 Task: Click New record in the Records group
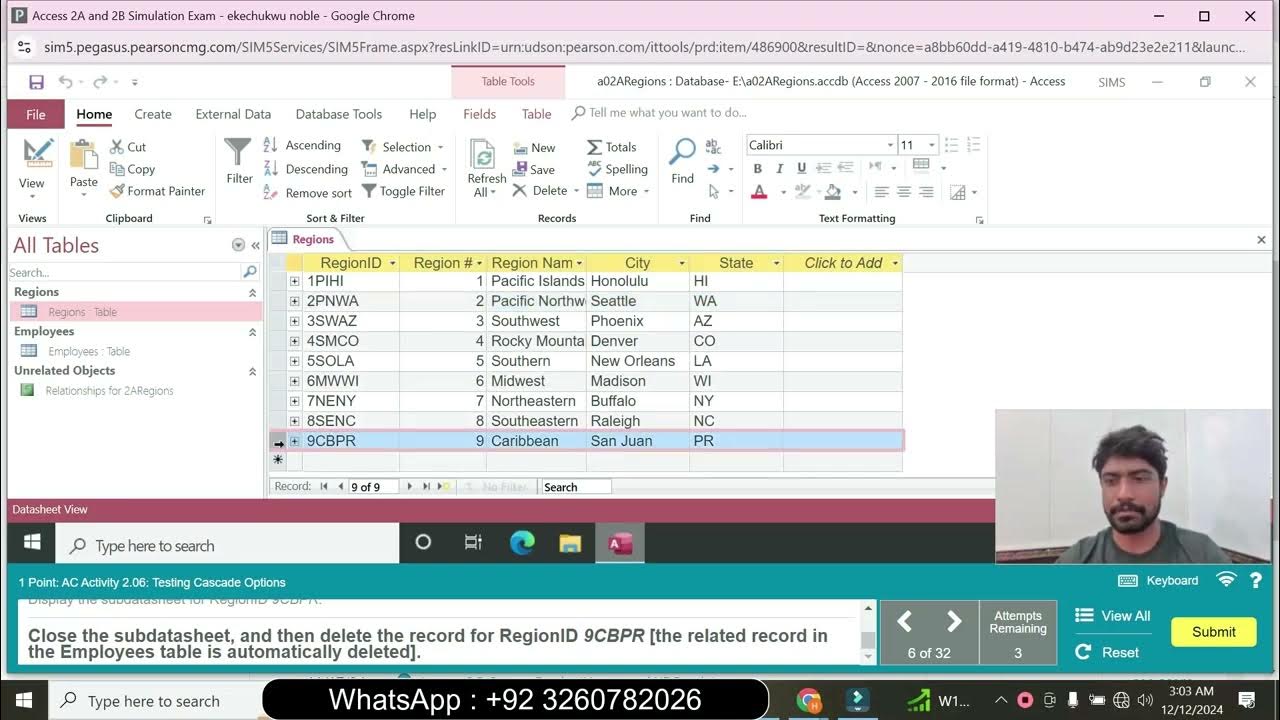534,147
